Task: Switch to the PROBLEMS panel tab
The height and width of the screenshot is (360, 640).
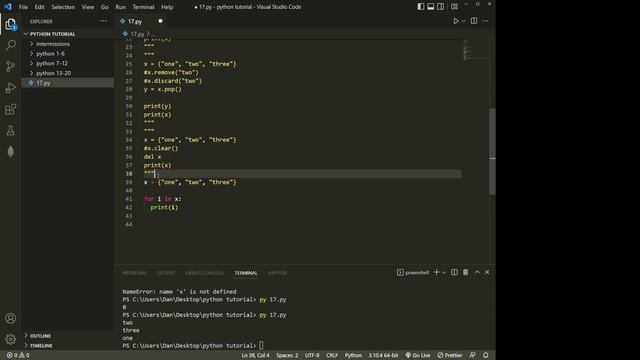Action: (x=135, y=273)
